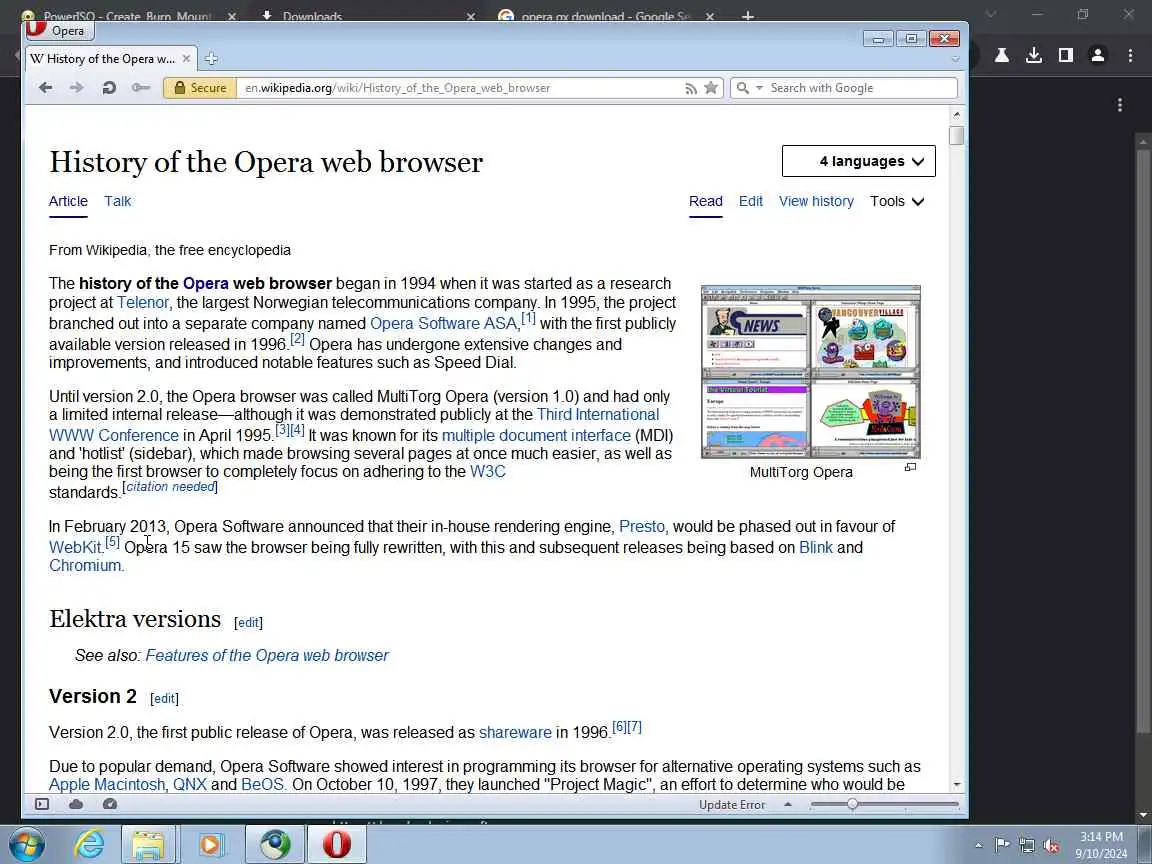Viewport: 1152px width, 864px height.
Task: Open the multiple document interface link
Action: point(536,435)
